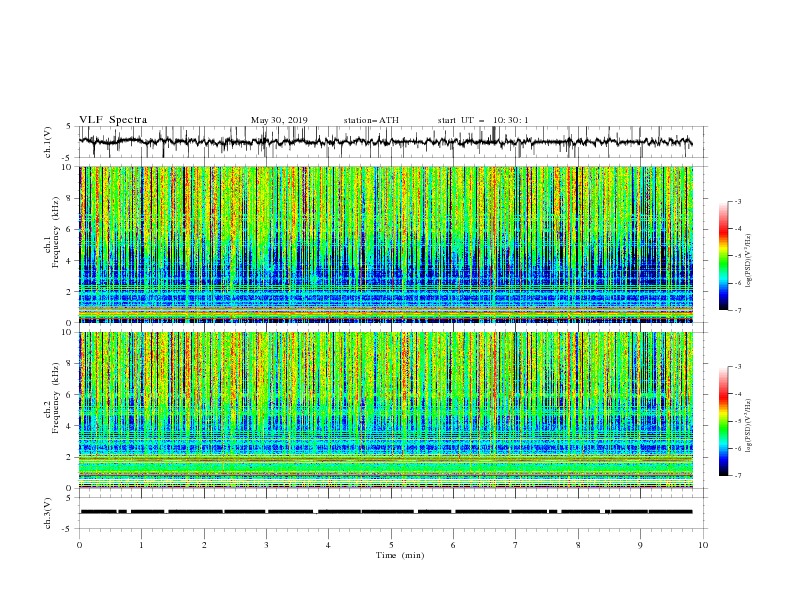Click the "Time (min)" axis title
Screen dimensions: 792x612
[x=400, y=555]
